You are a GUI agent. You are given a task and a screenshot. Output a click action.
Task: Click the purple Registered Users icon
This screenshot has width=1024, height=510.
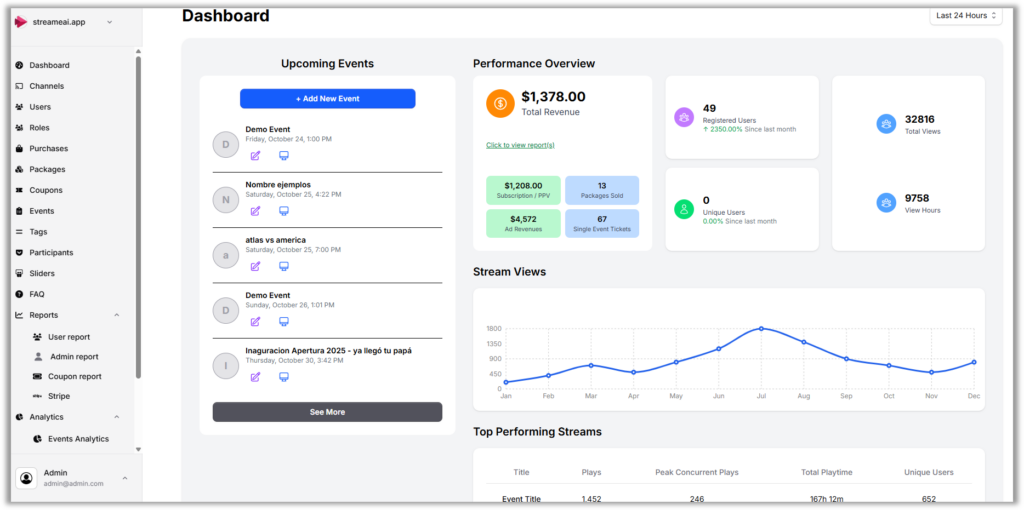click(x=684, y=117)
